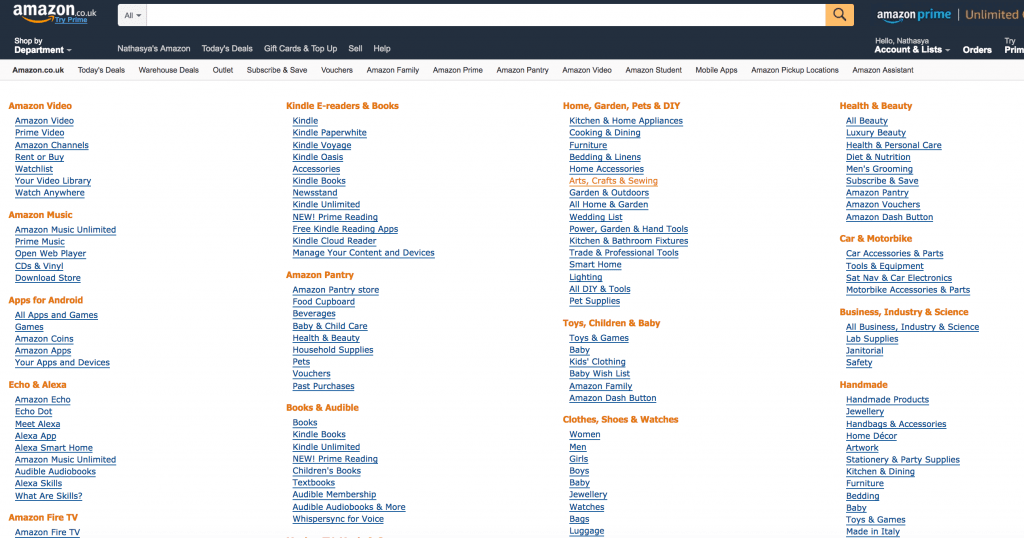This screenshot has width=1024, height=538.
Task: Open Food Cupboard link
Action: point(323,302)
